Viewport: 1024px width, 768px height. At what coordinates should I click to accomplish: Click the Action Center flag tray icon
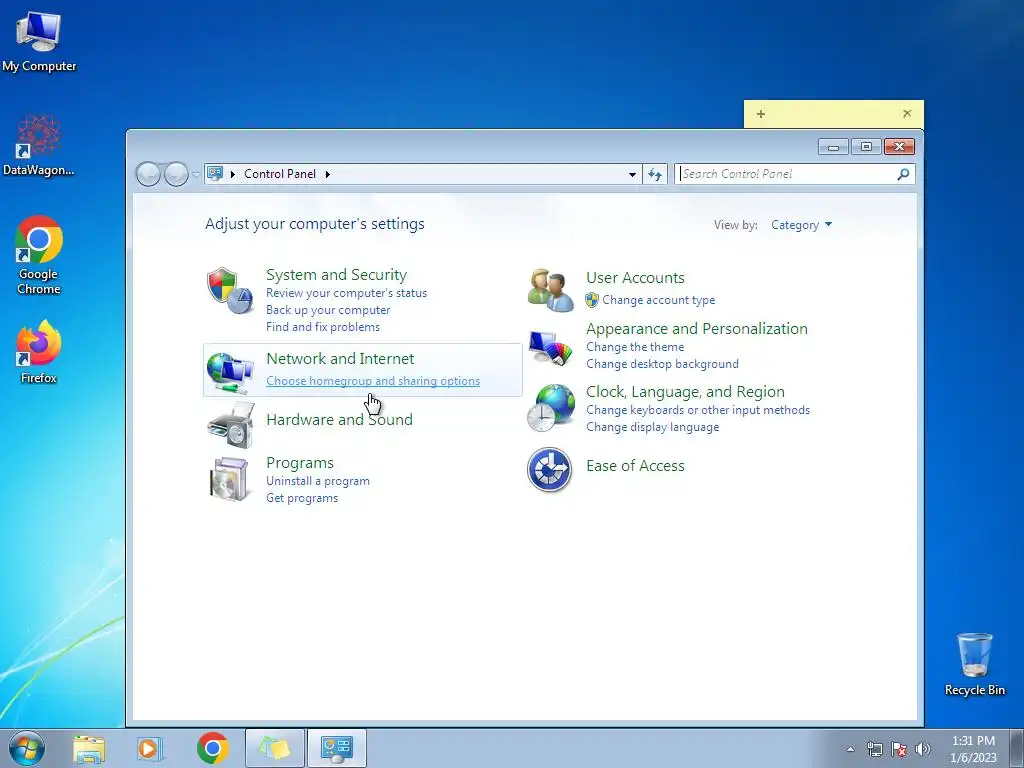pyautogui.click(x=899, y=749)
